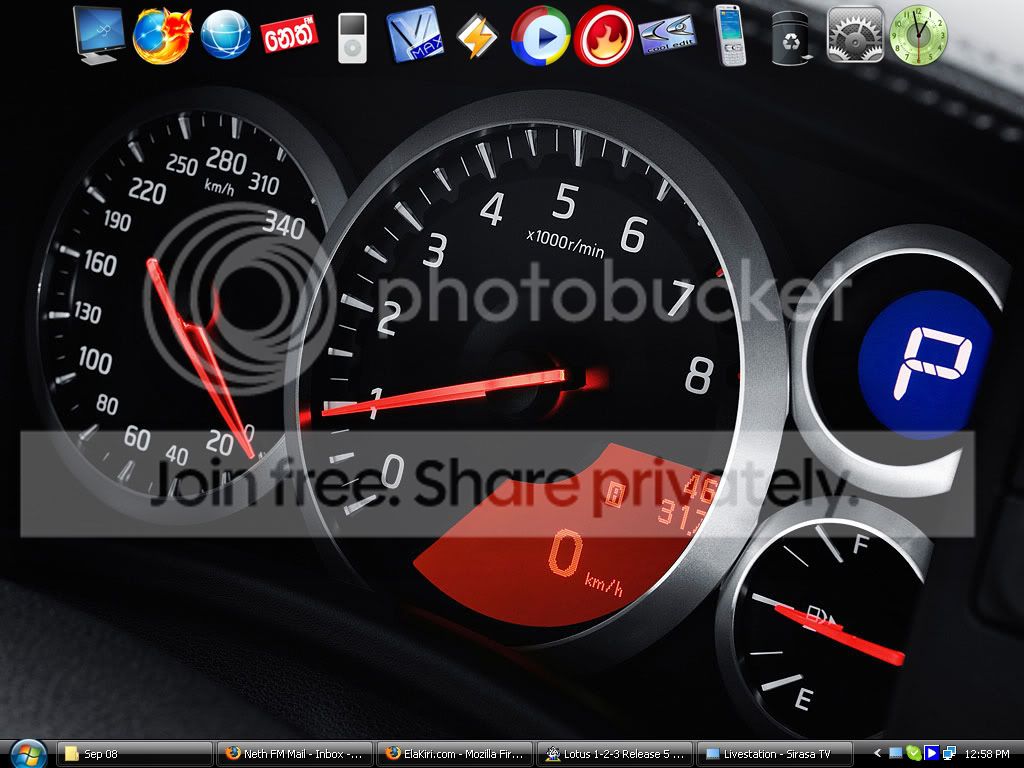The height and width of the screenshot is (768, 1024).
Task: Open the blue globe network icon
Action: (225, 35)
